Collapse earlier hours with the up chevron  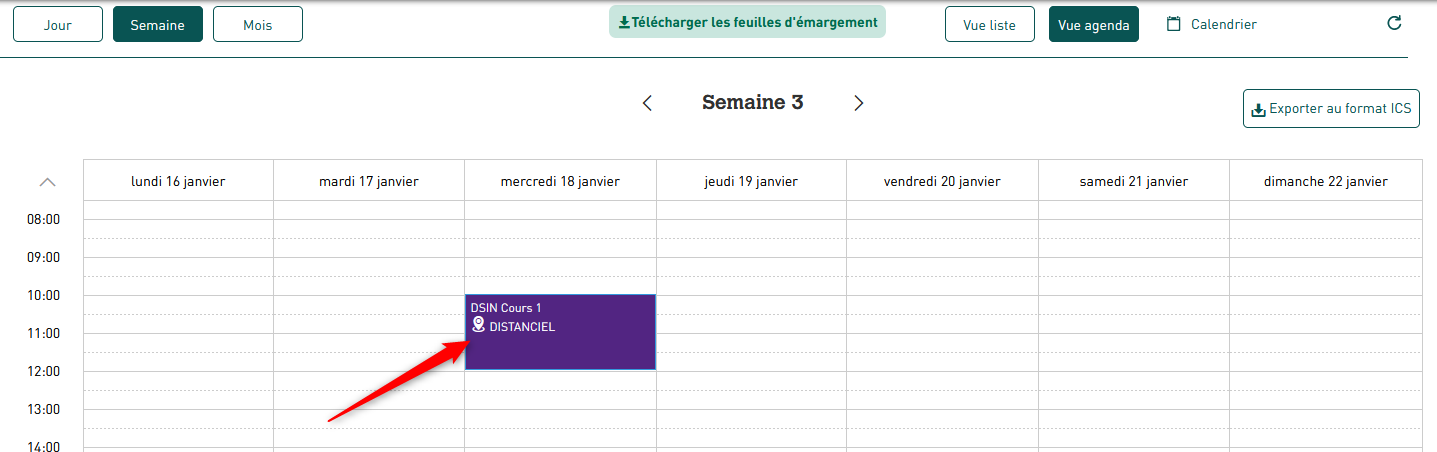pyautogui.click(x=47, y=182)
